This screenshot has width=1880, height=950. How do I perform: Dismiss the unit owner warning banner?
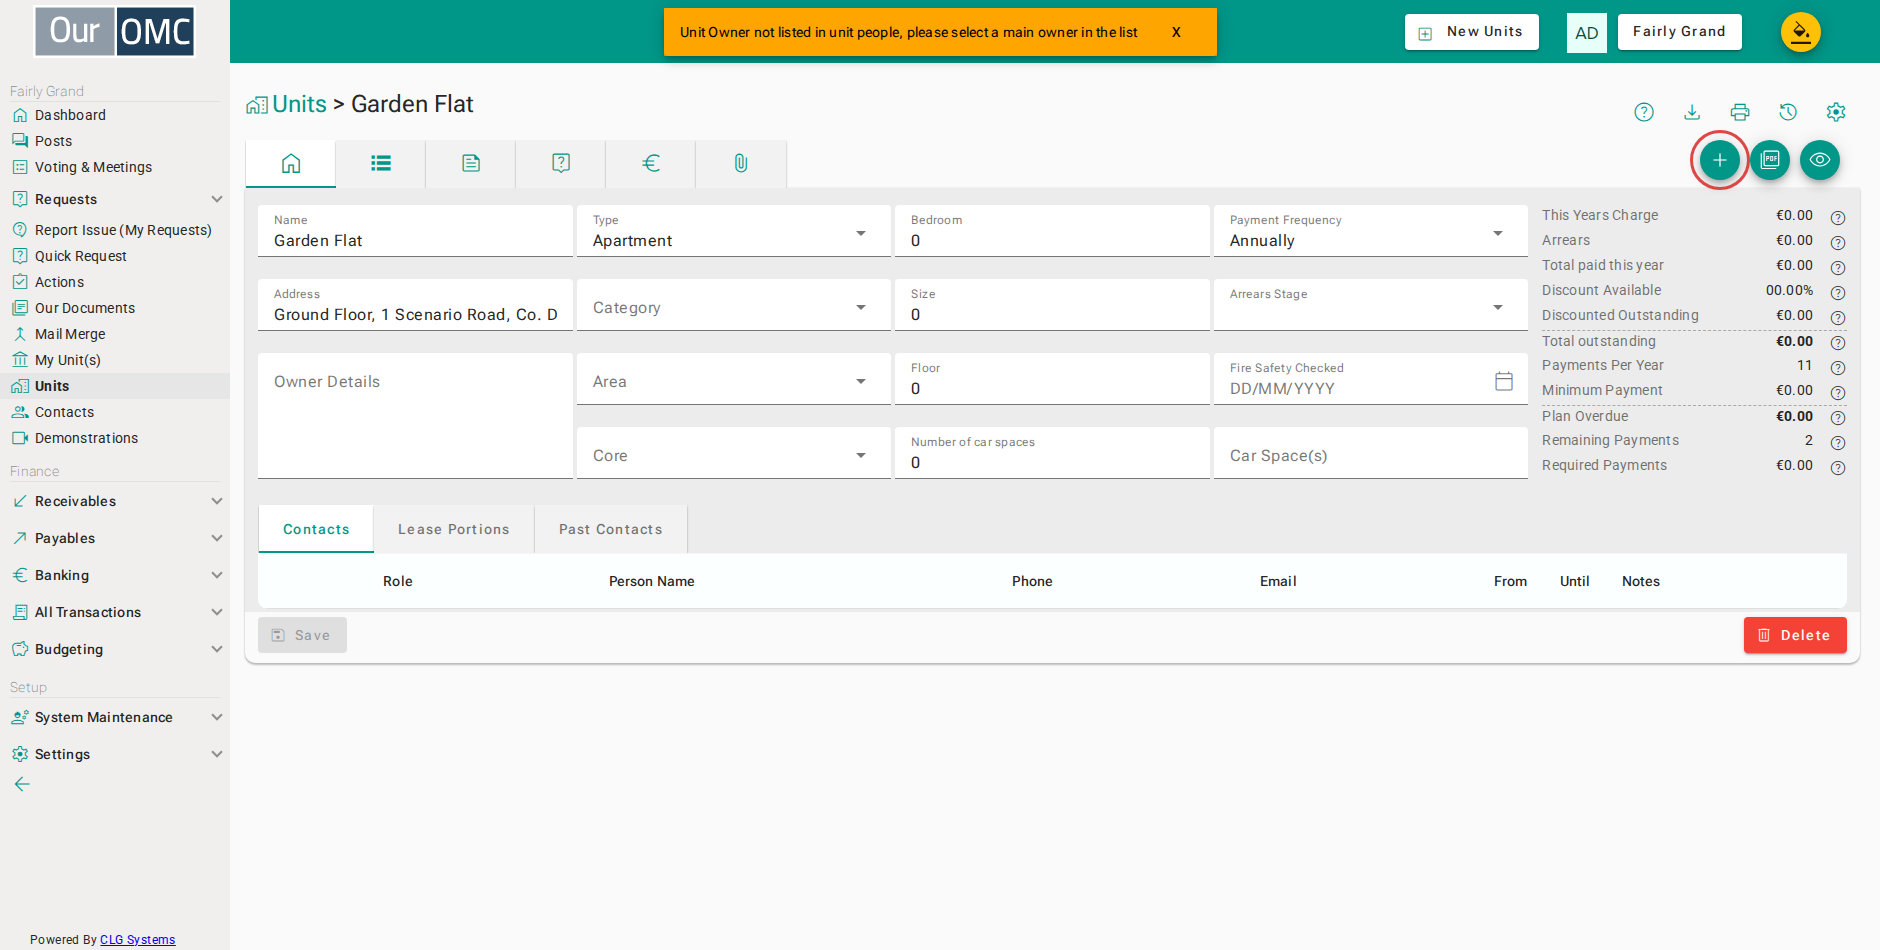(1176, 32)
